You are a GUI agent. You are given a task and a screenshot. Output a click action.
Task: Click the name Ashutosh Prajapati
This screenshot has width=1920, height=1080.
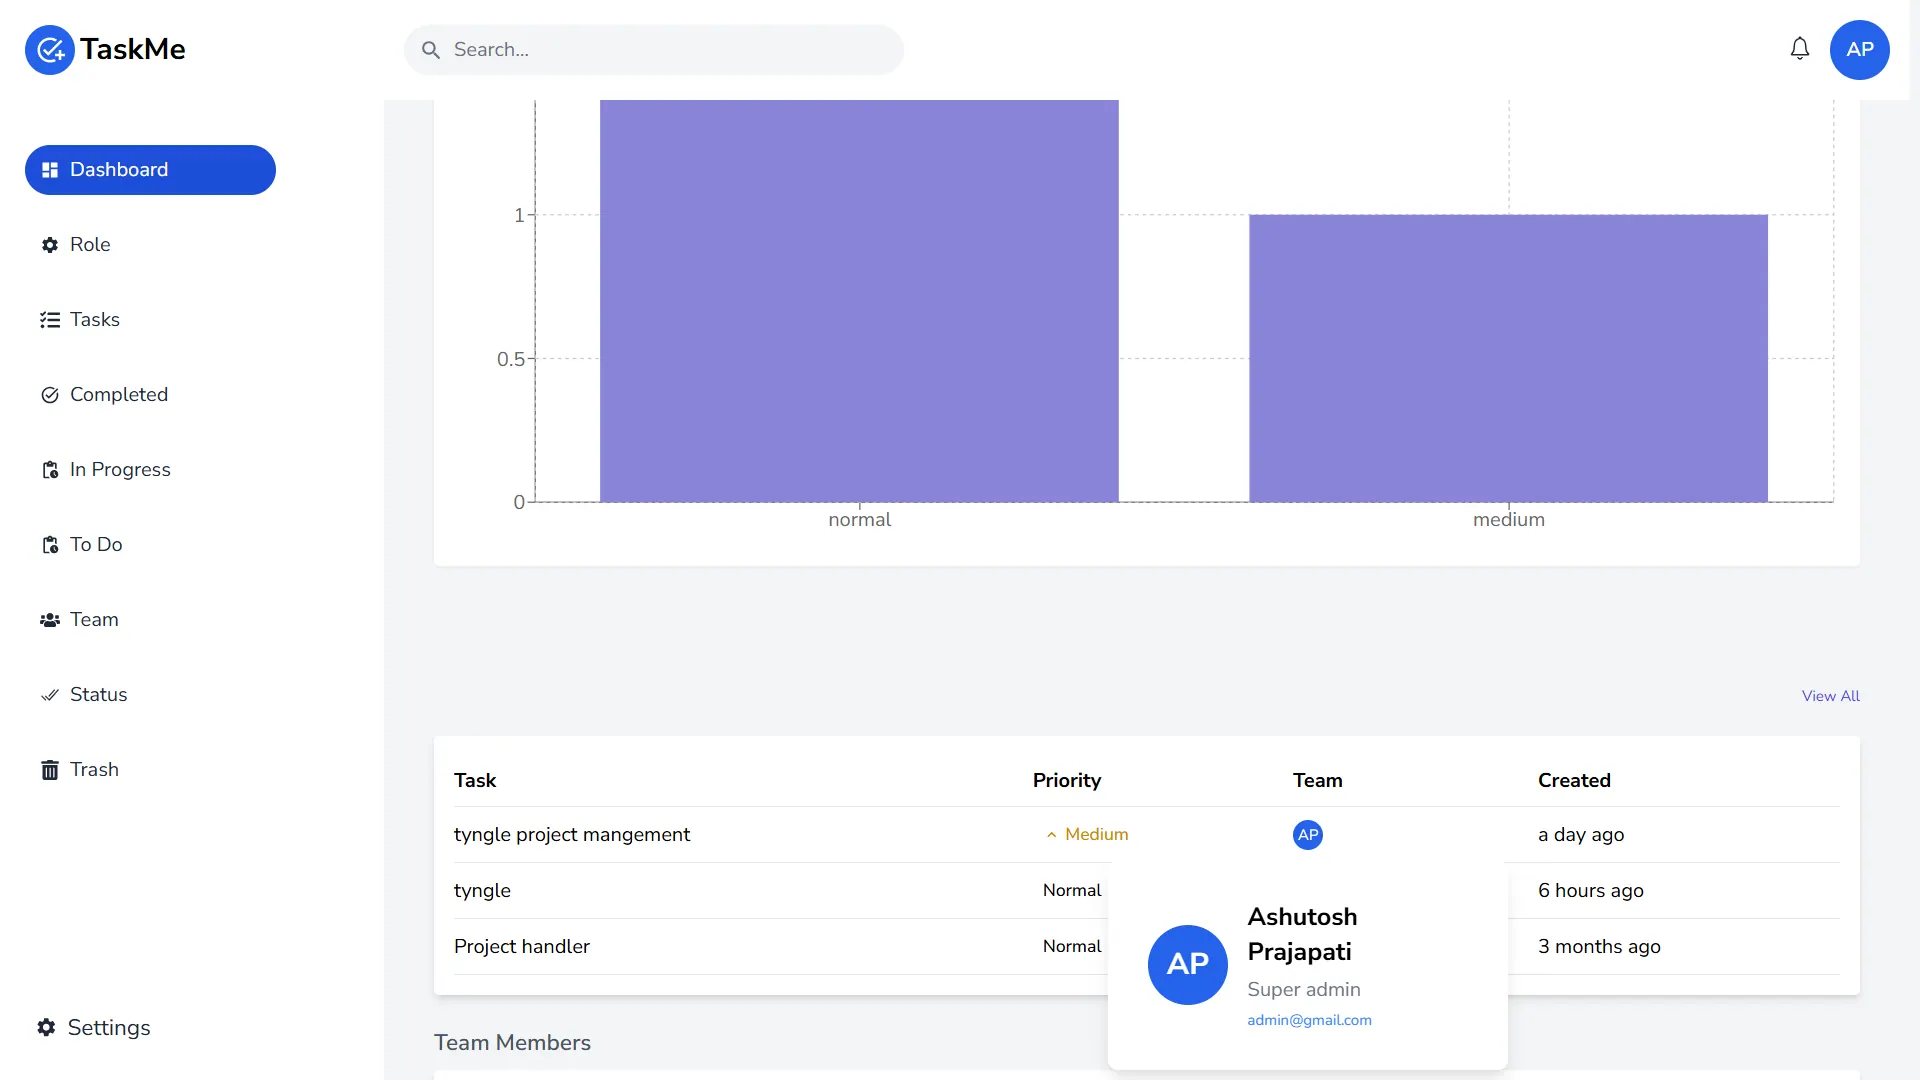tap(1302, 934)
